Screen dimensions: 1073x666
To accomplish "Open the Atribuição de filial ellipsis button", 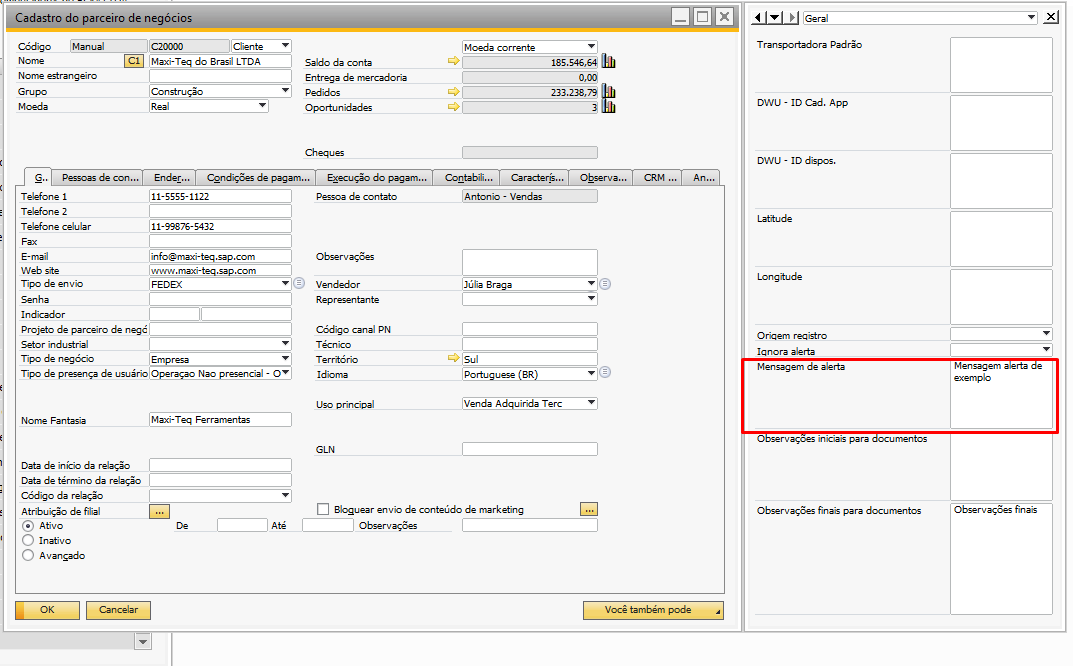I will tap(159, 511).
